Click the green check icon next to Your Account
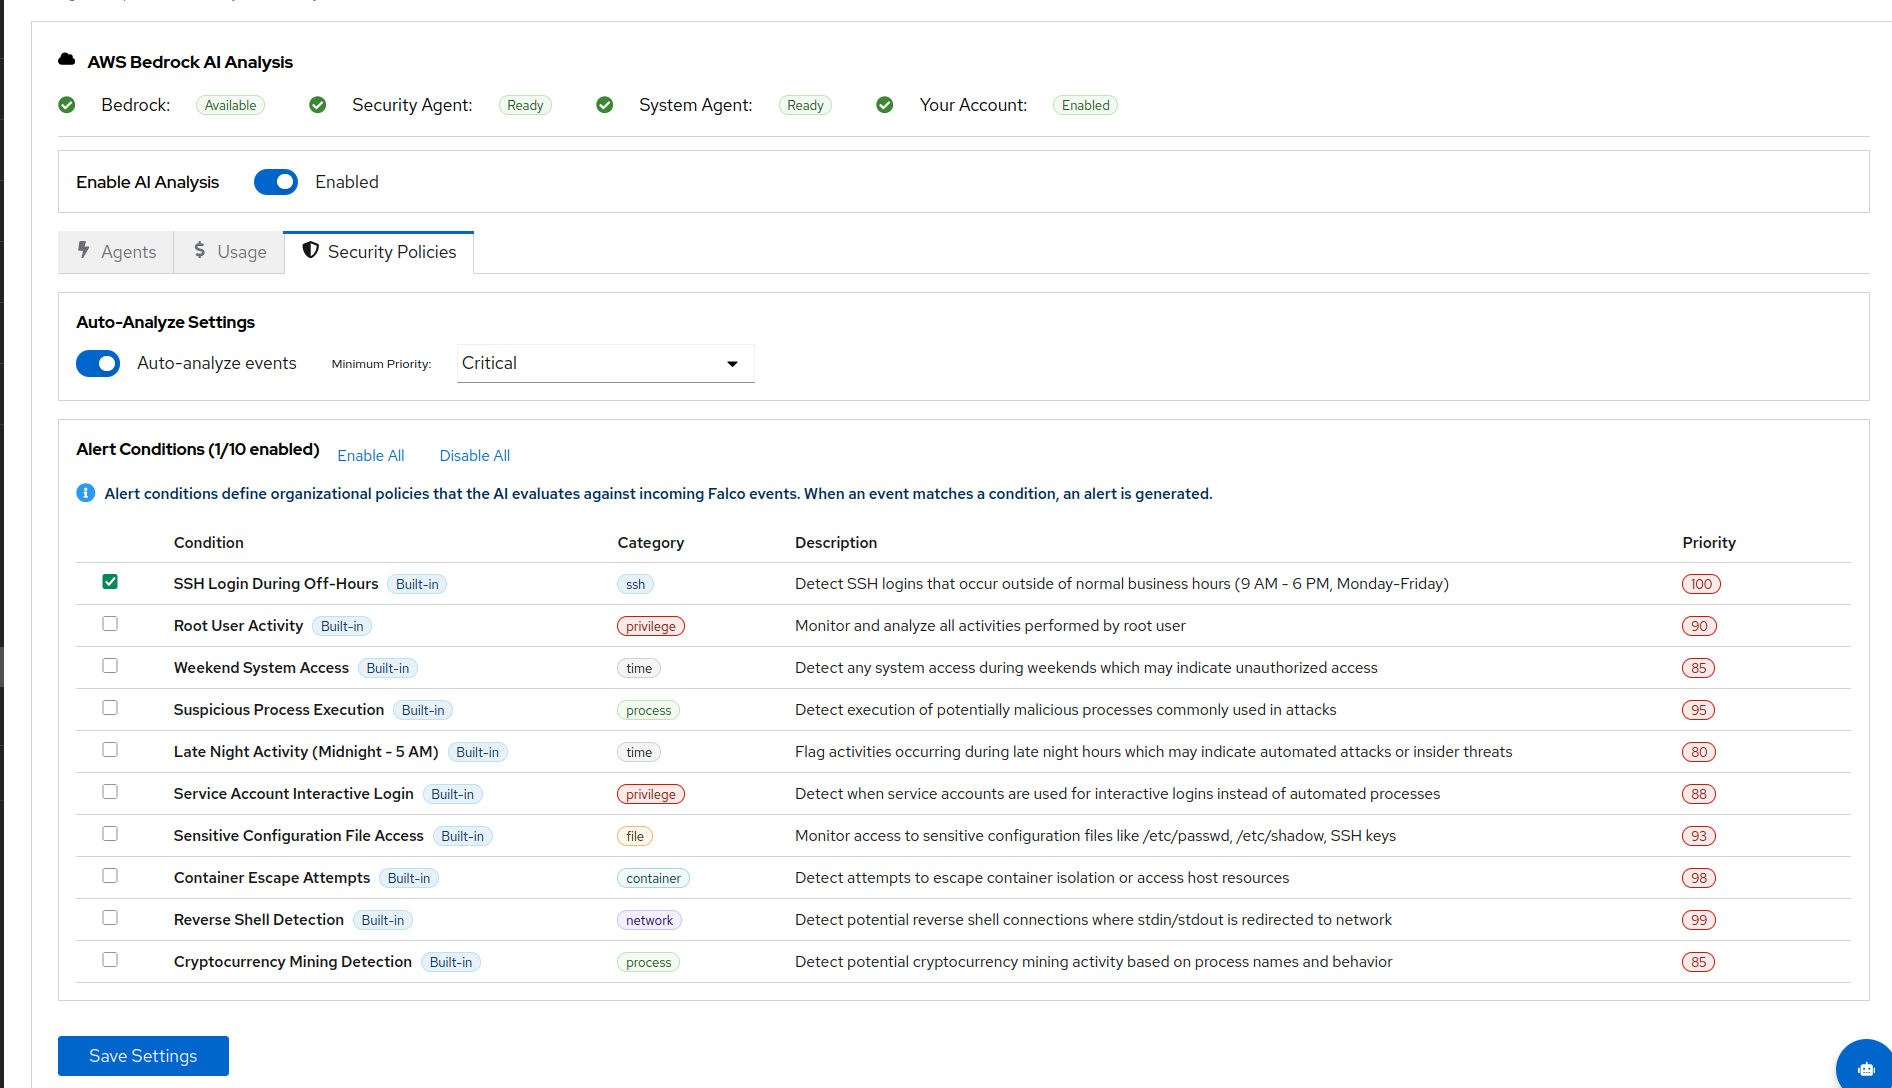 tap(885, 105)
